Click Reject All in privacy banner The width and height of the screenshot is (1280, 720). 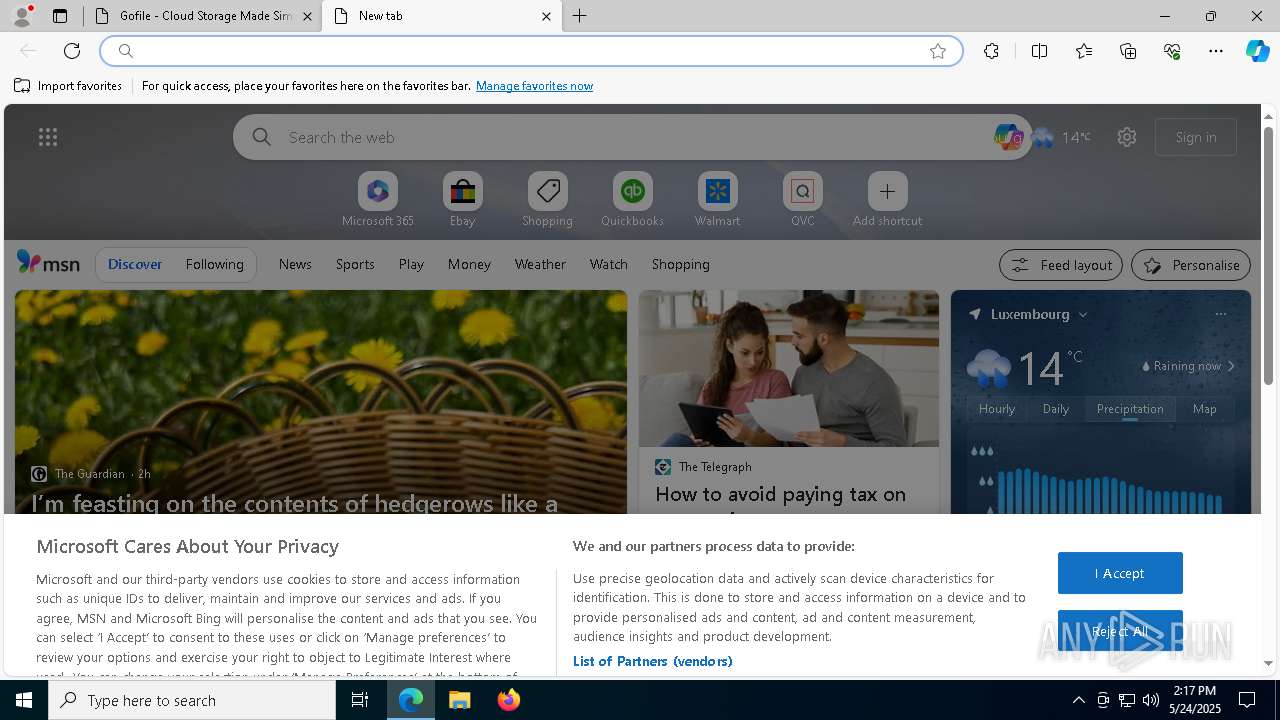click(x=1120, y=631)
